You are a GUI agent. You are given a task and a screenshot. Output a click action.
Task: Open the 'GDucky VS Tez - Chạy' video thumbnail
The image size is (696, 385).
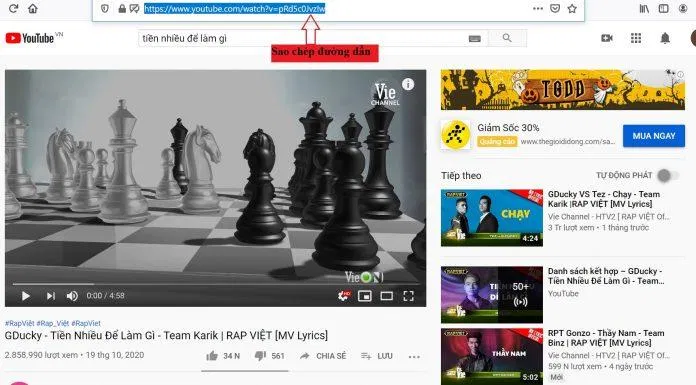(492, 218)
